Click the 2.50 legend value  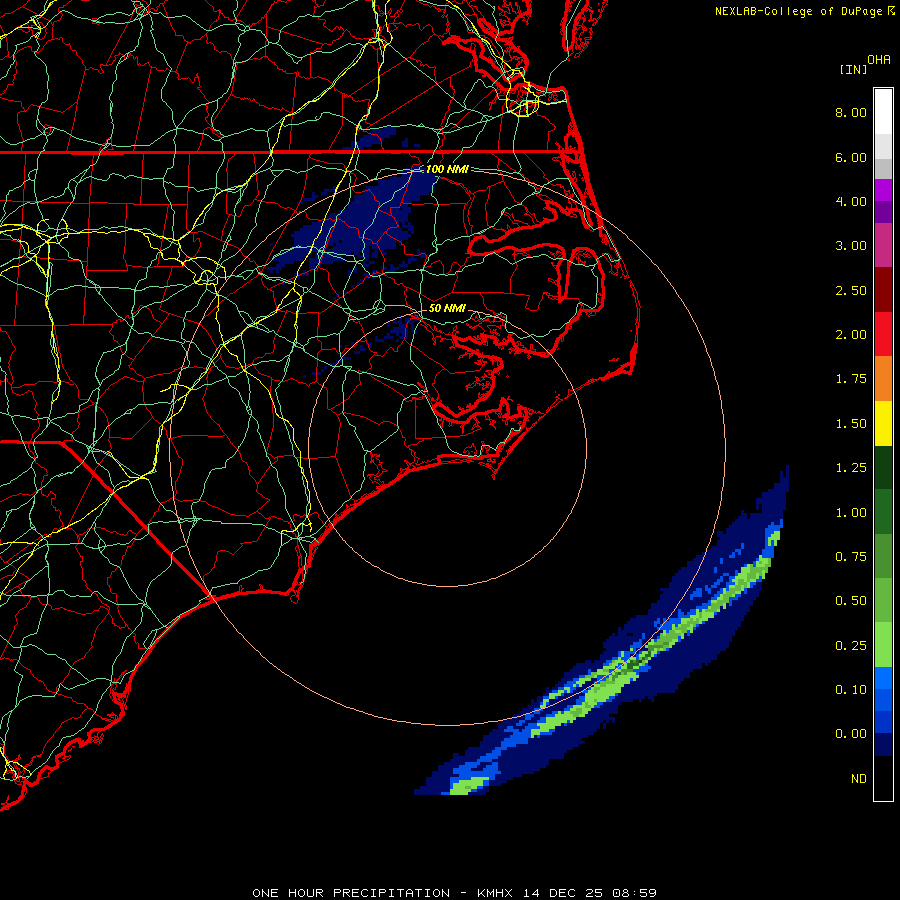point(851,290)
